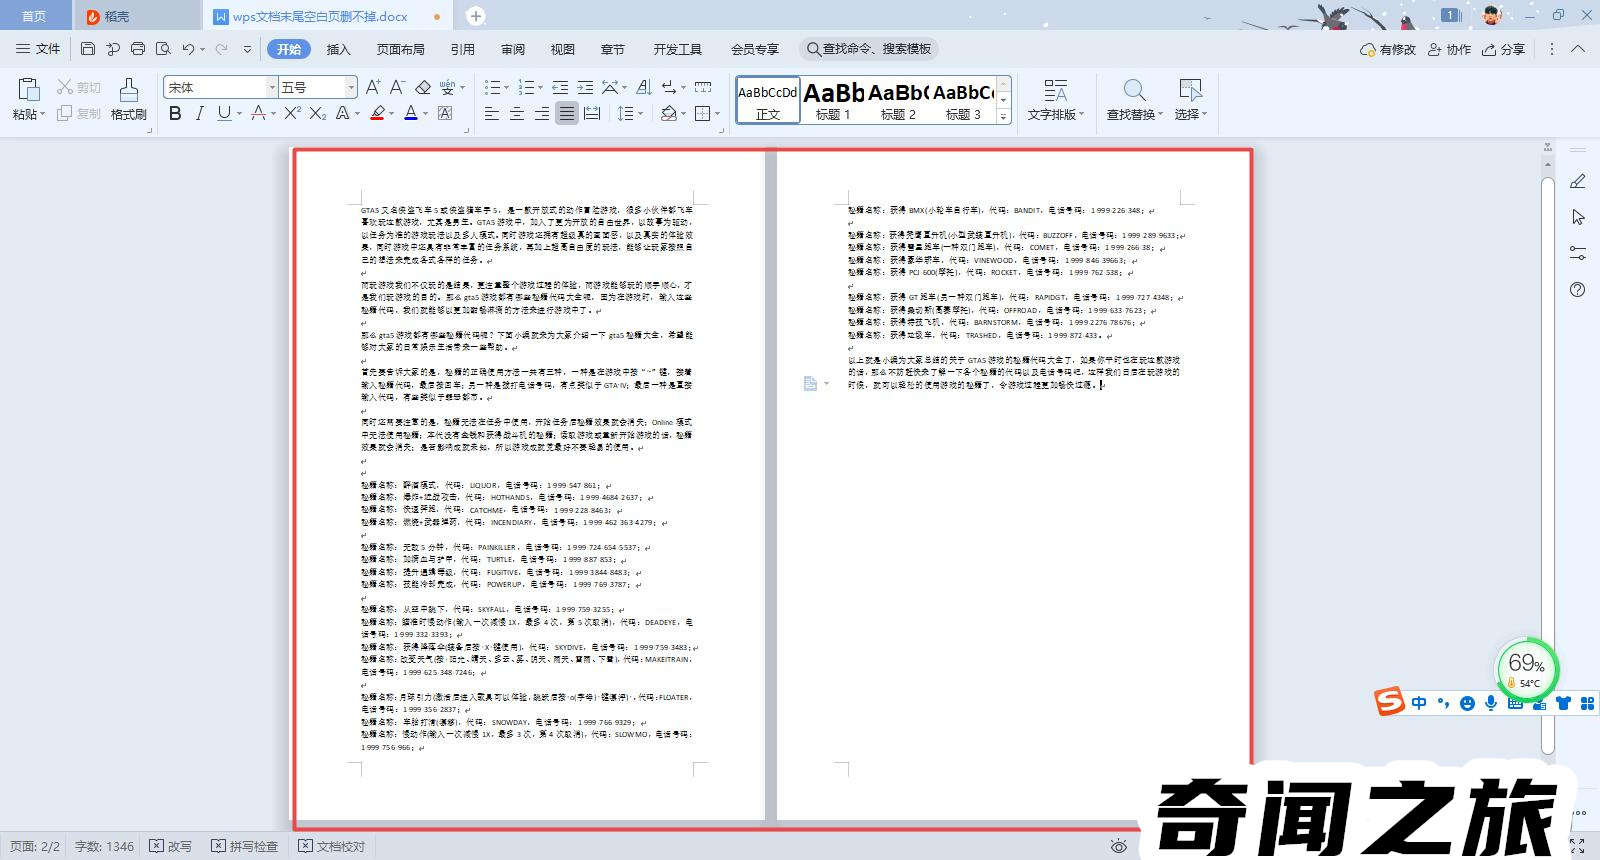Viewport: 1600px width, 860px height.
Task: Click the decrease indent icon
Action: [560, 87]
